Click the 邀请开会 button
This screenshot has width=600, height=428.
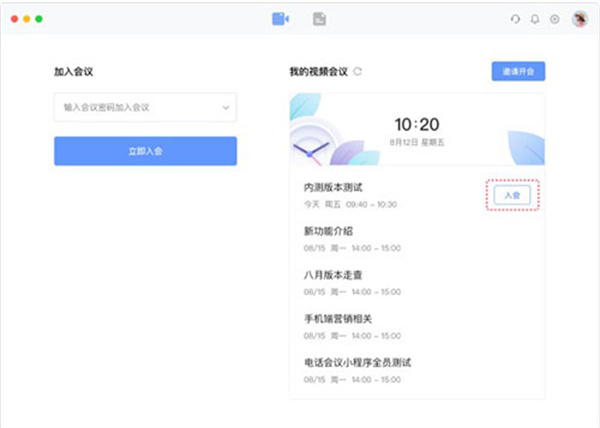tap(518, 72)
